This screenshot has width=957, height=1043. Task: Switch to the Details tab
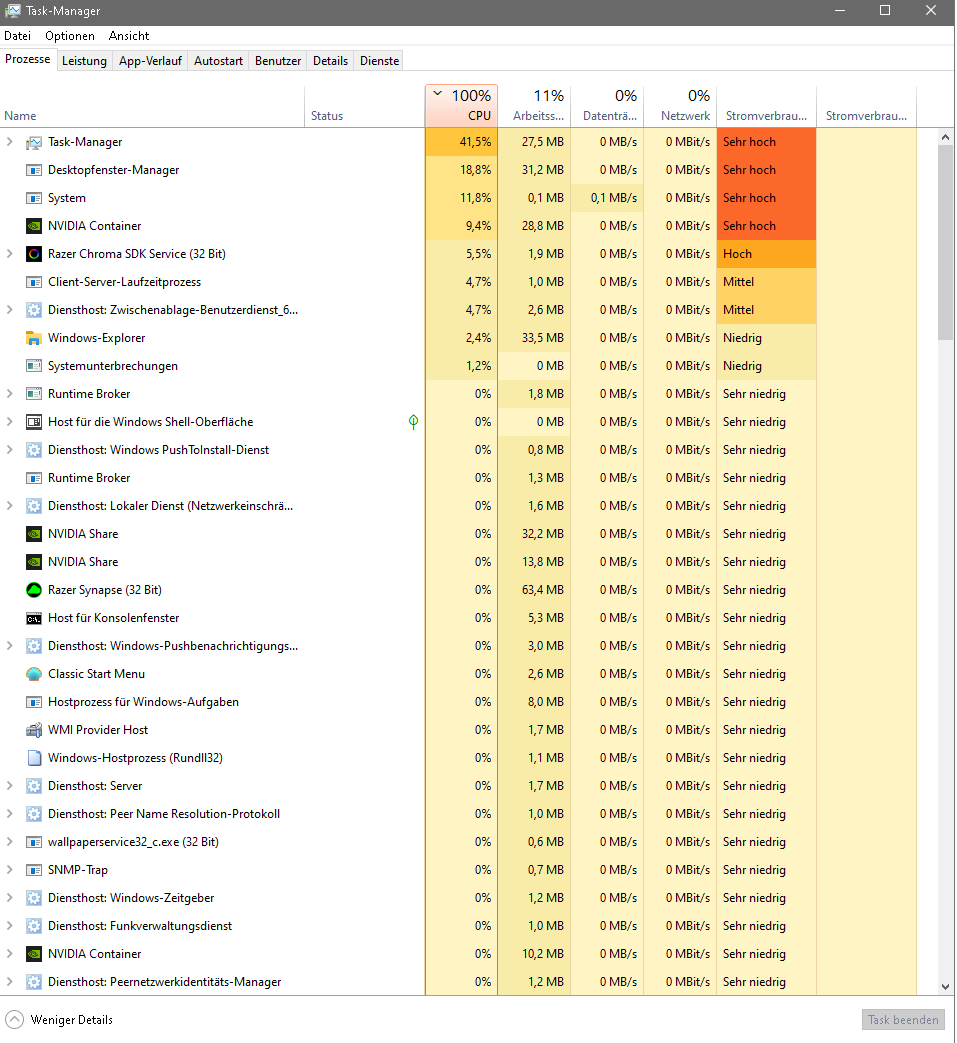point(331,61)
